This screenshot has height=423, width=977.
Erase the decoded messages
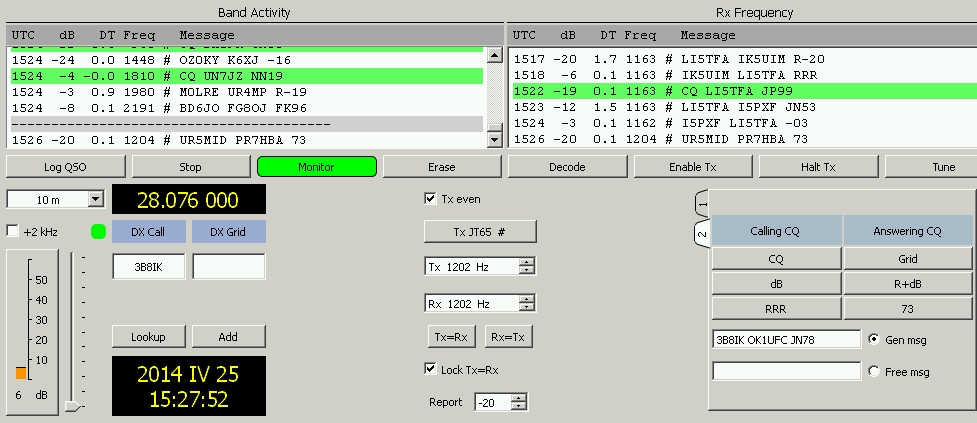pyautogui.click(x=442, y=167)
